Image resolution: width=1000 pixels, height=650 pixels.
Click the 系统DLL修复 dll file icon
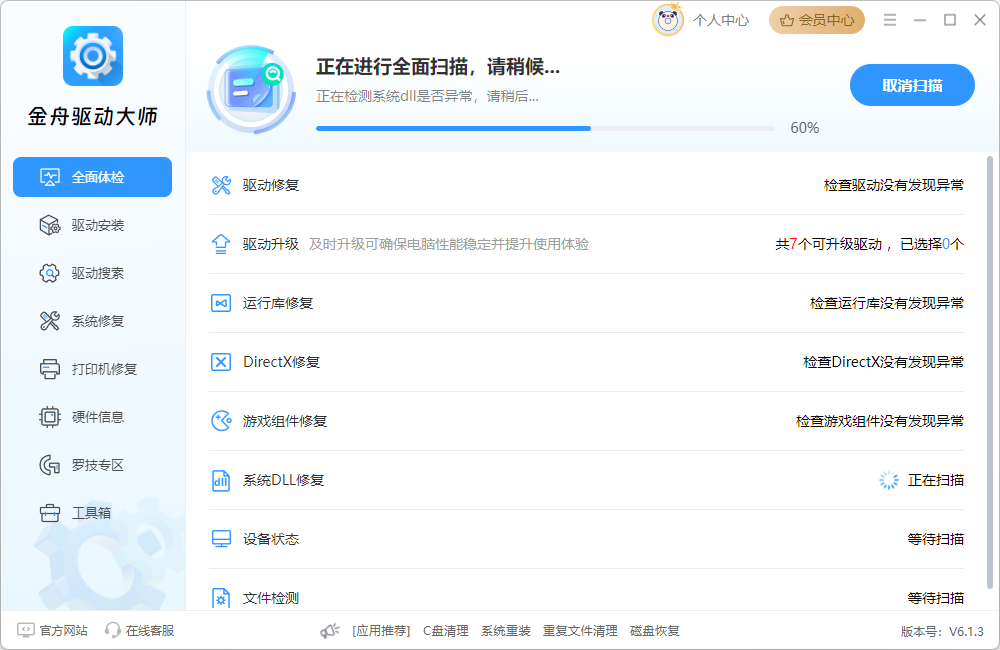click(x=221, y=480)
